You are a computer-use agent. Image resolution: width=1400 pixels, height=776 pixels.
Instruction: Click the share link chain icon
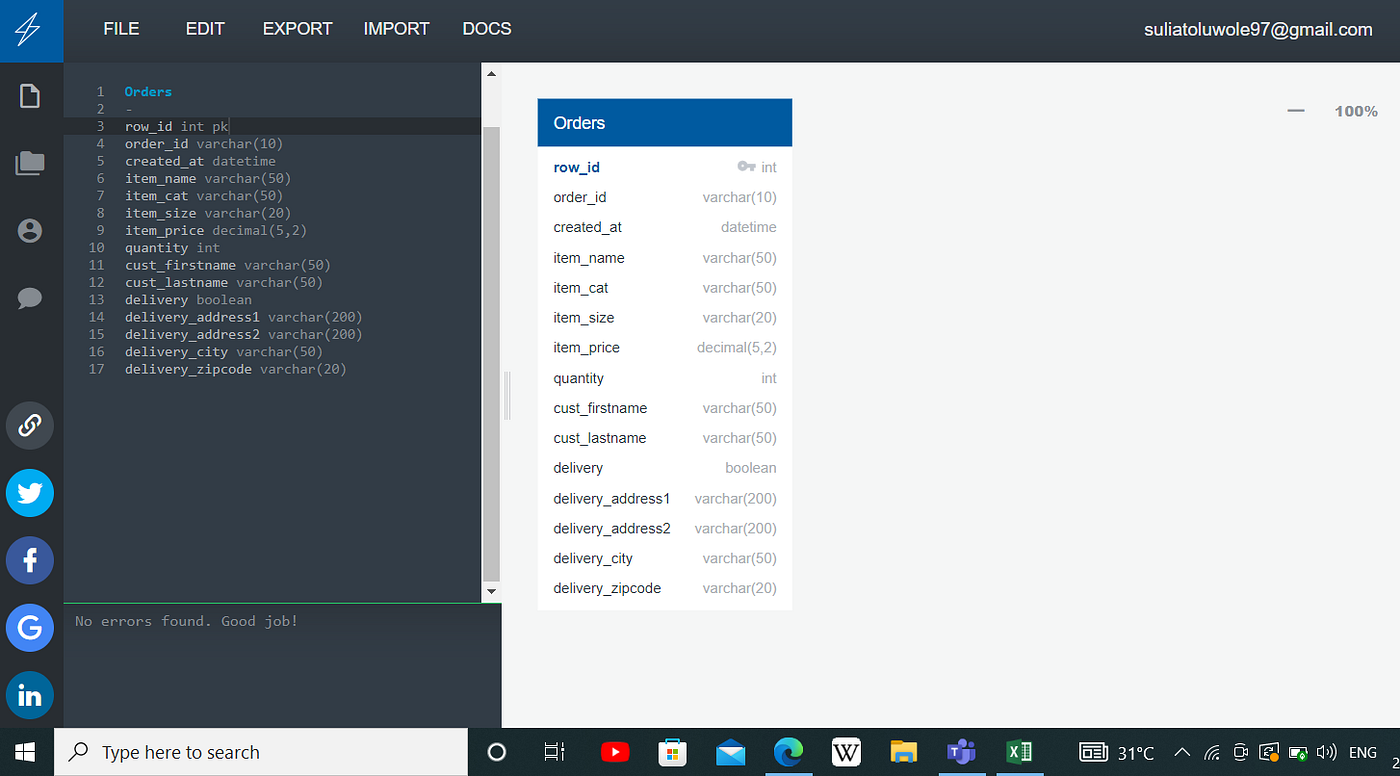30,425
